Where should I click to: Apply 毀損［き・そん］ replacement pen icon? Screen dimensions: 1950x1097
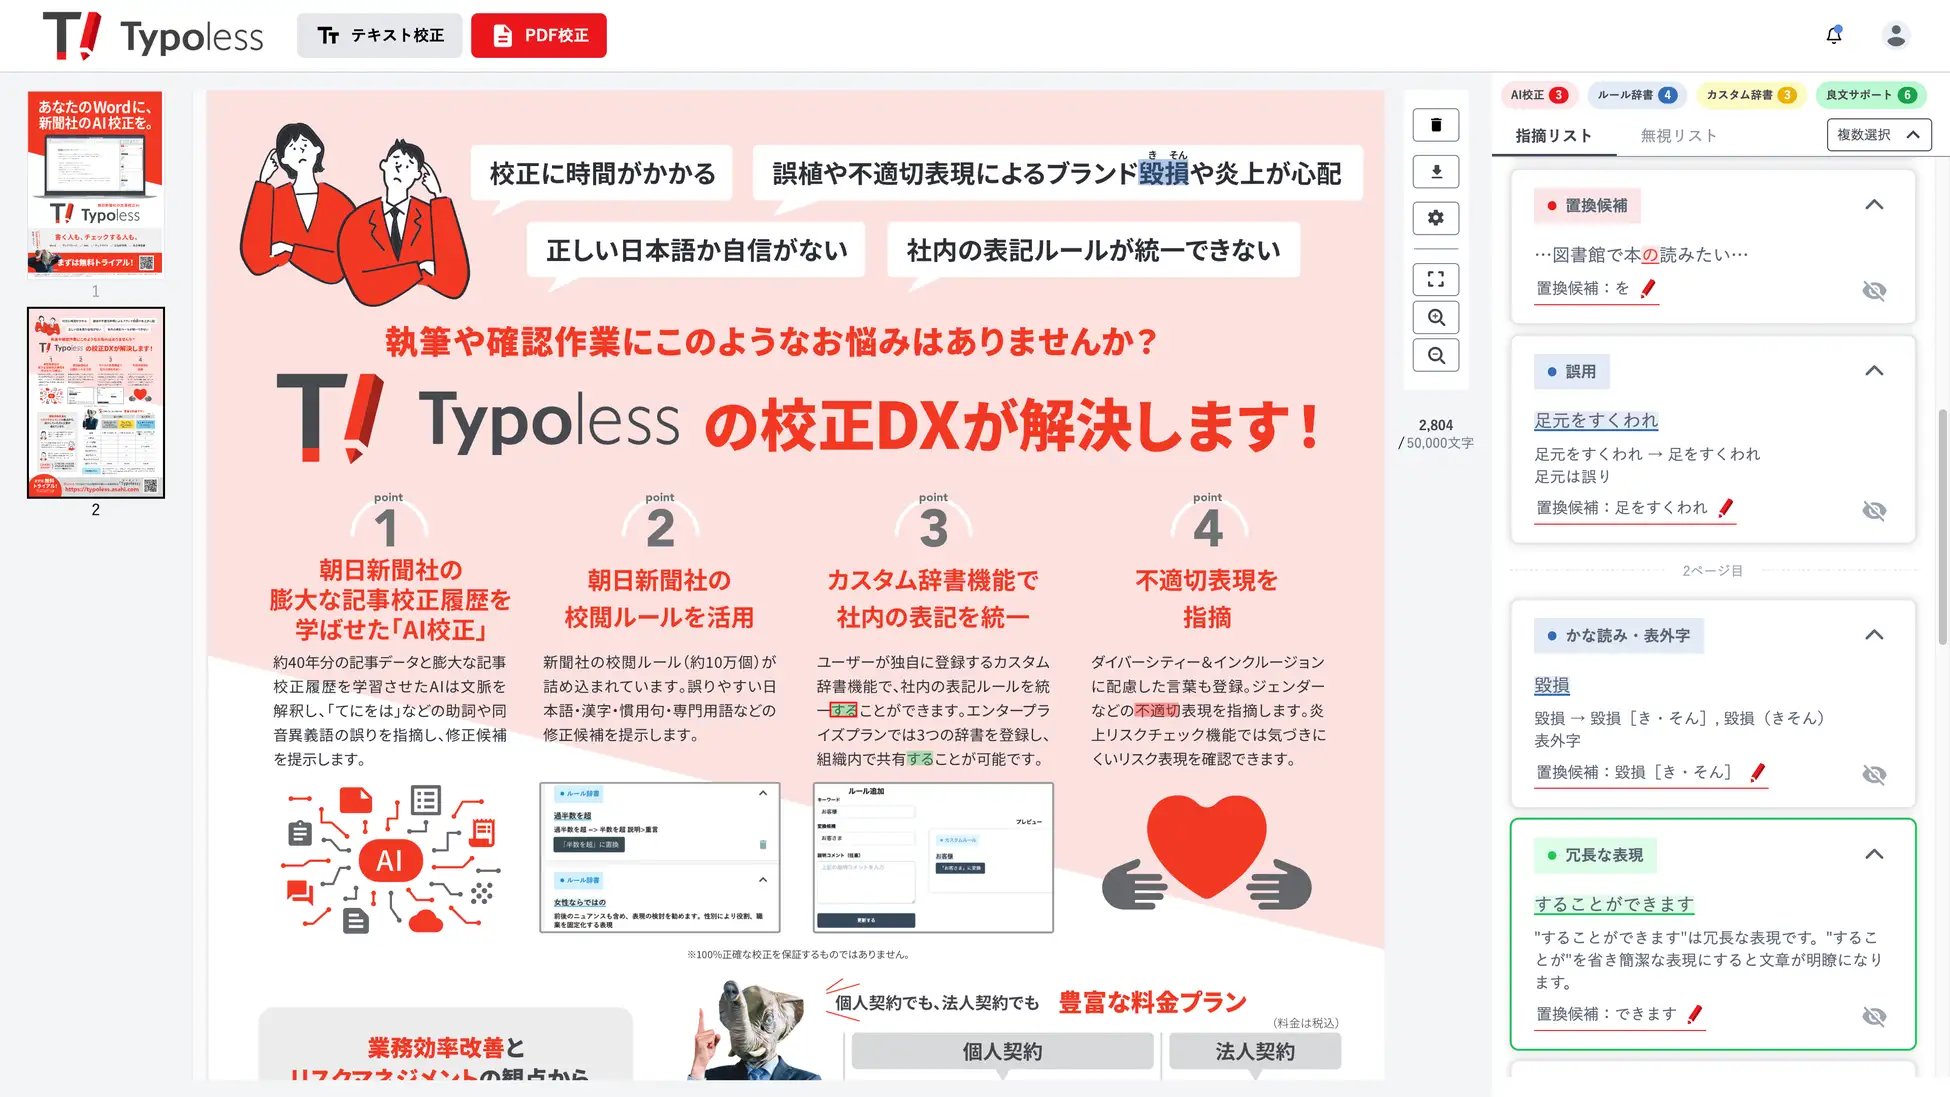(1757, 772)
